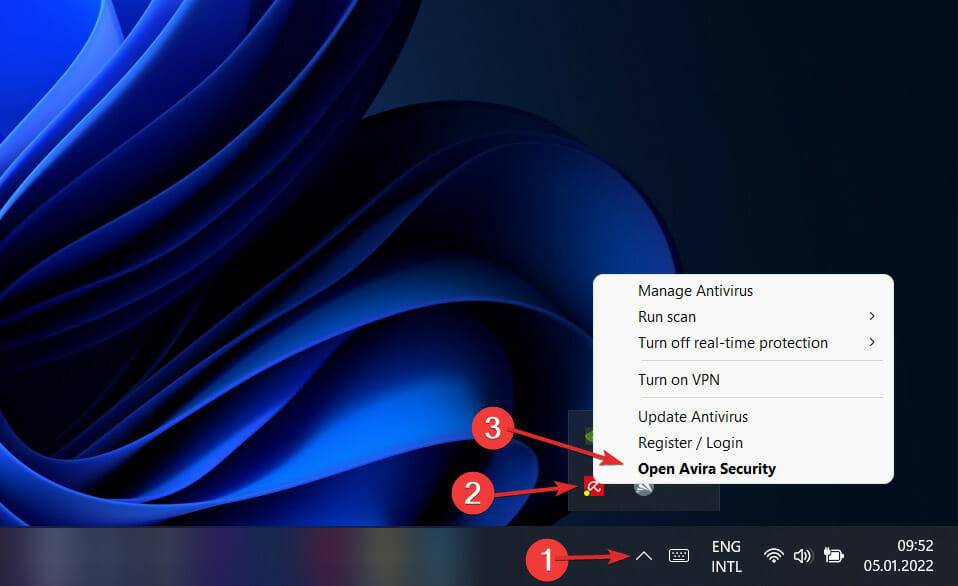The width and height of the screenshot is (958, 586).
Task: Open the touch keyboard from the taskbar
Action: [x=679, y=555]
